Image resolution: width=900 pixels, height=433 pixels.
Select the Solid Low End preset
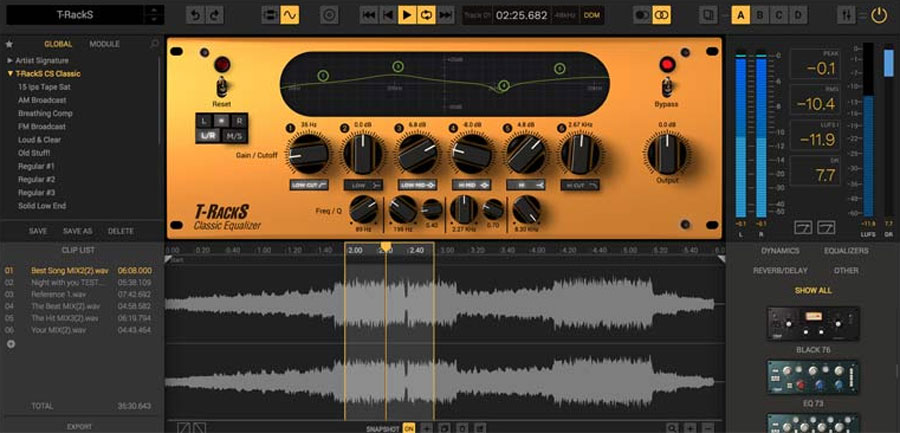coord(42,206)
